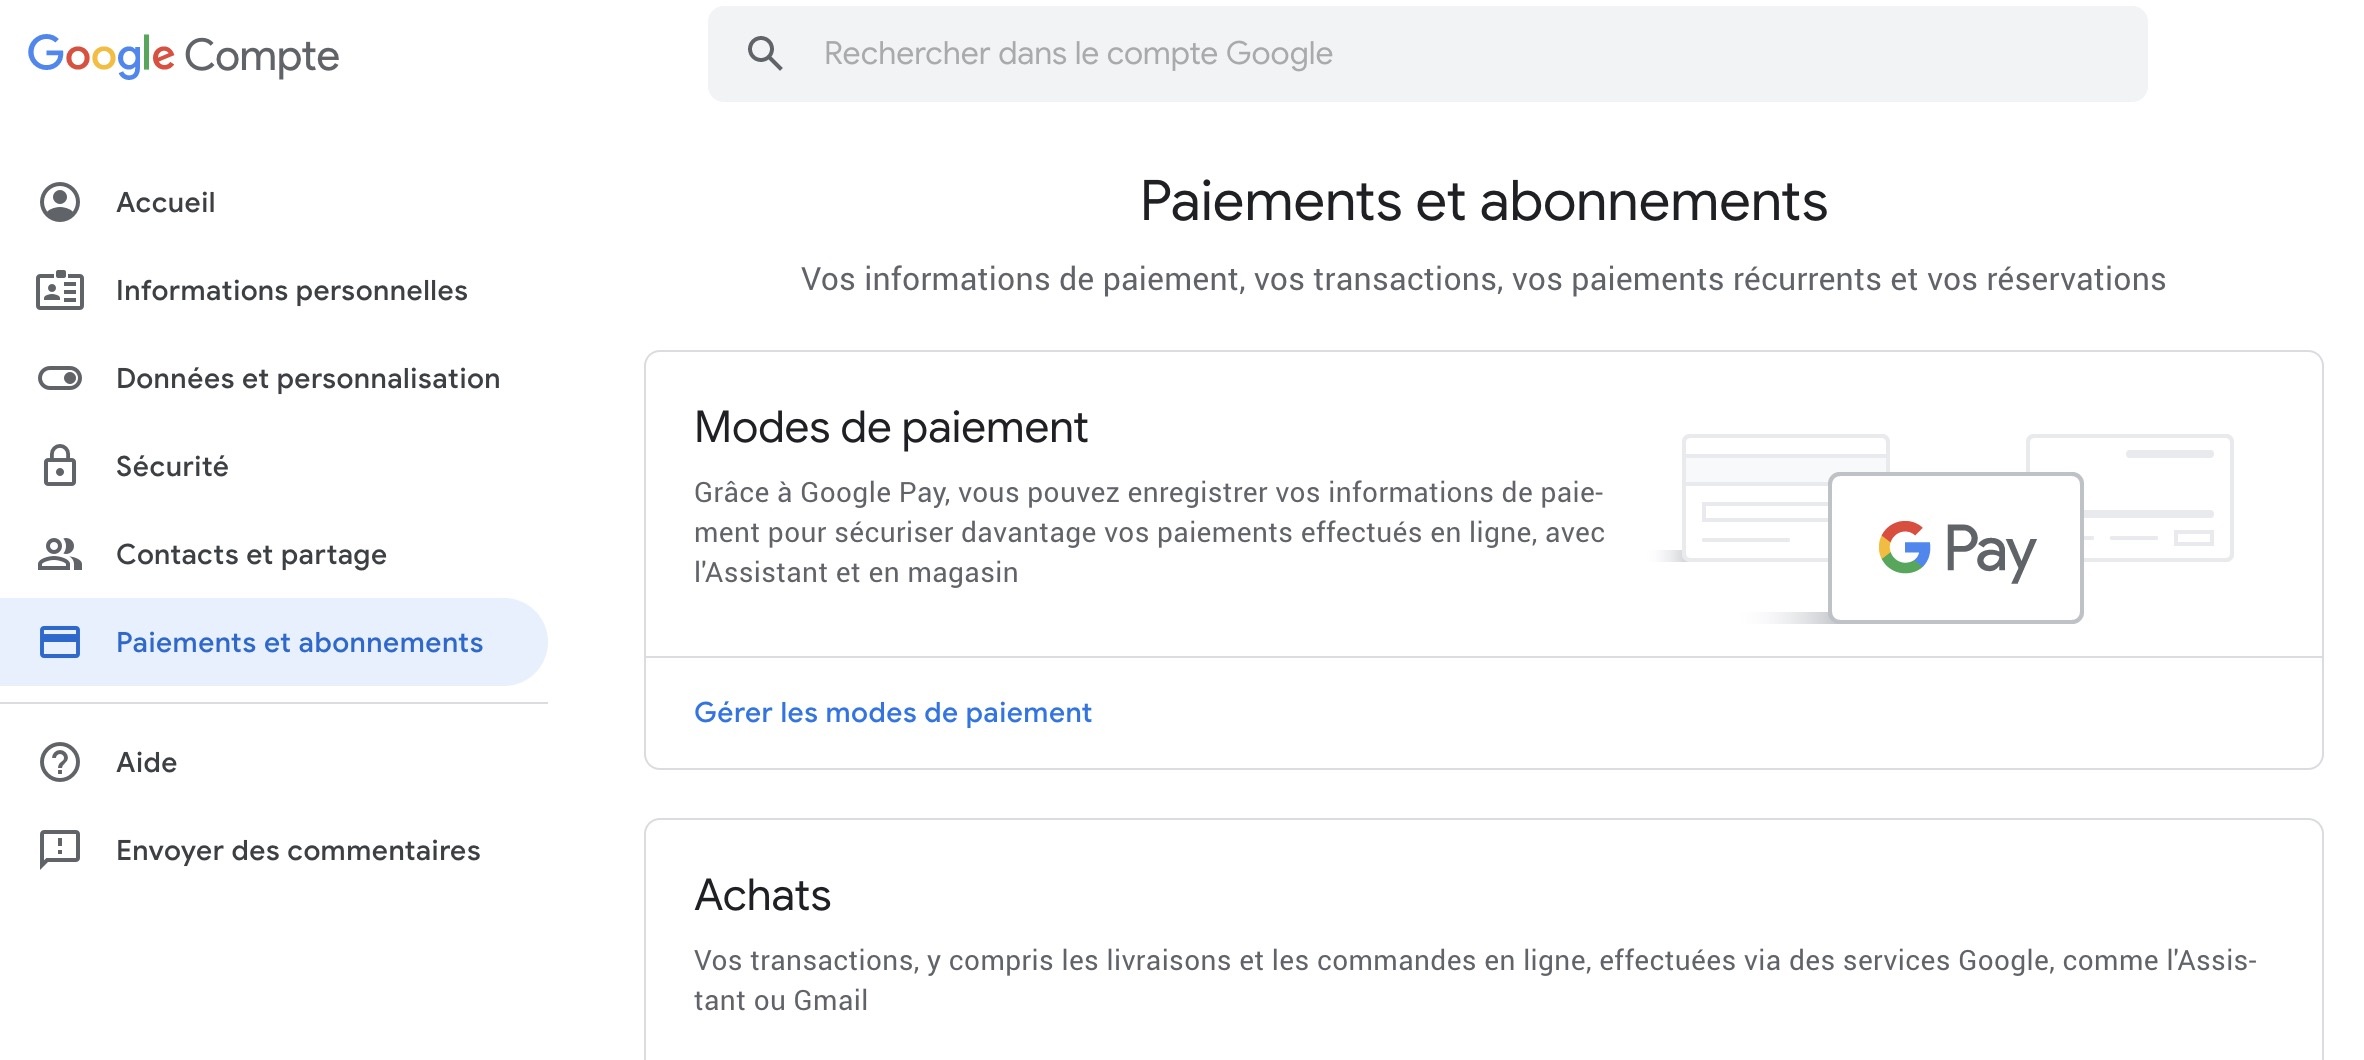Select the Accueil person icon
This screenshot has height=1060, width=2364.
(58, 202)
